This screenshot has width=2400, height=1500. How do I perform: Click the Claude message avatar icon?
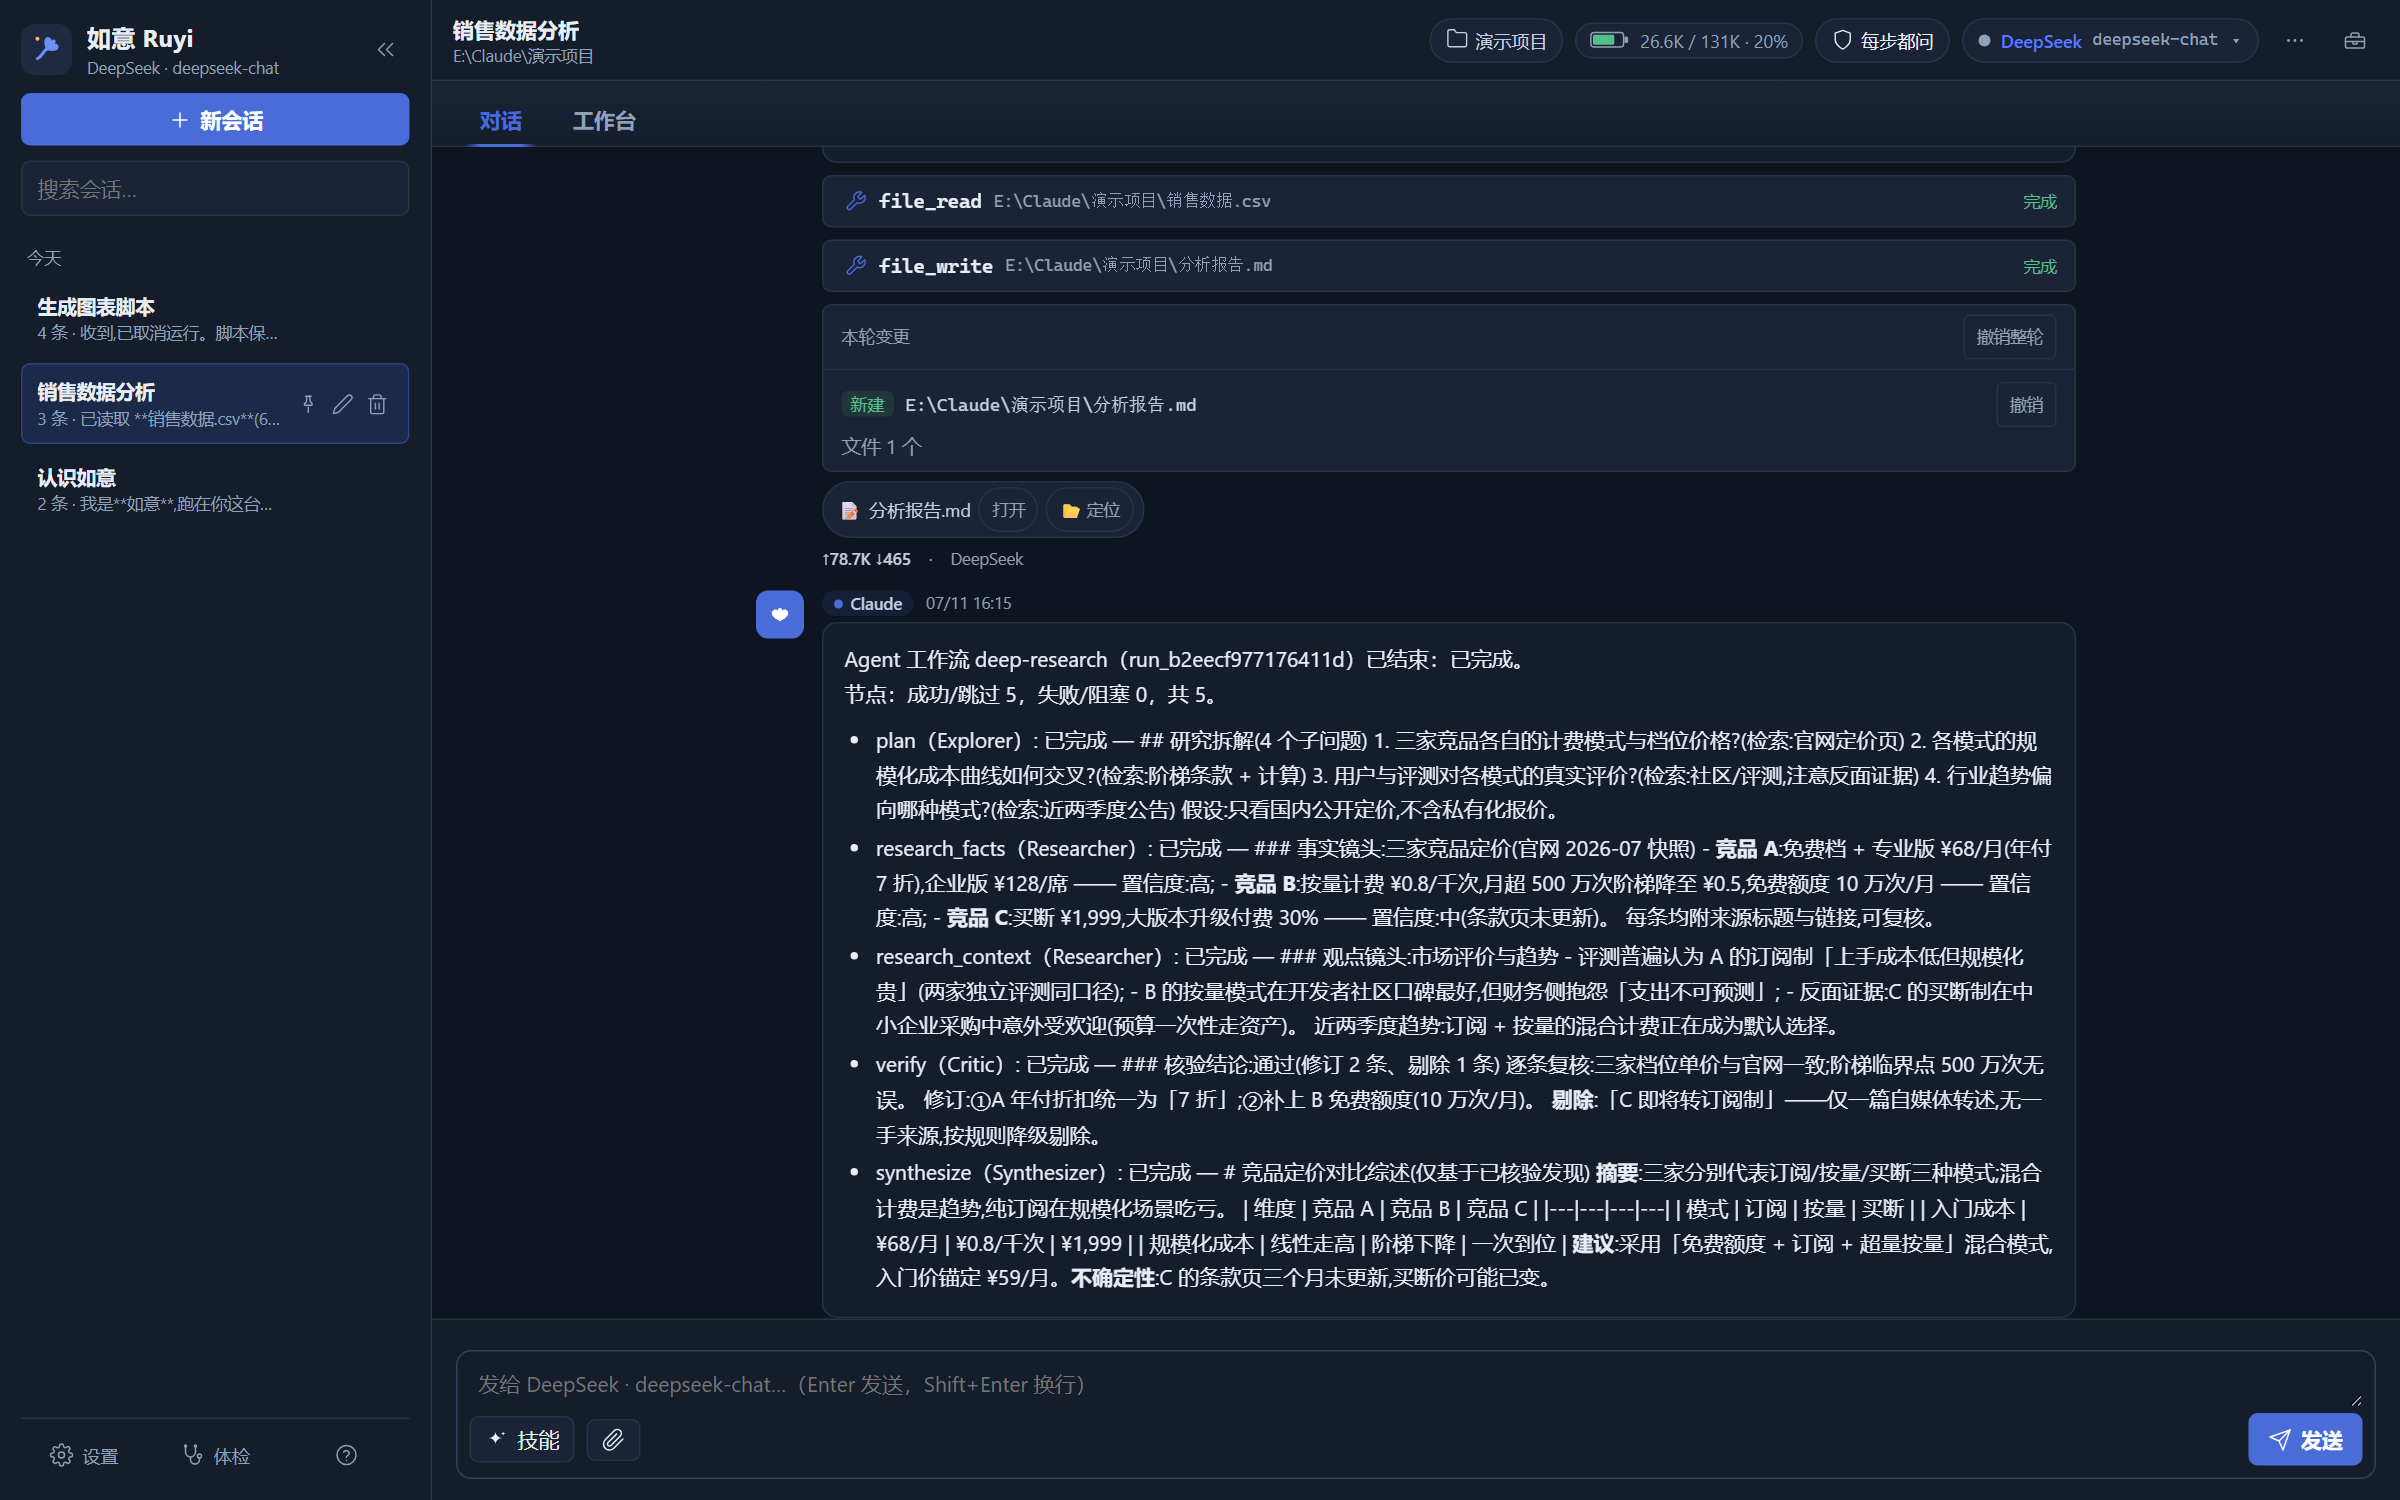click(780, 615)
